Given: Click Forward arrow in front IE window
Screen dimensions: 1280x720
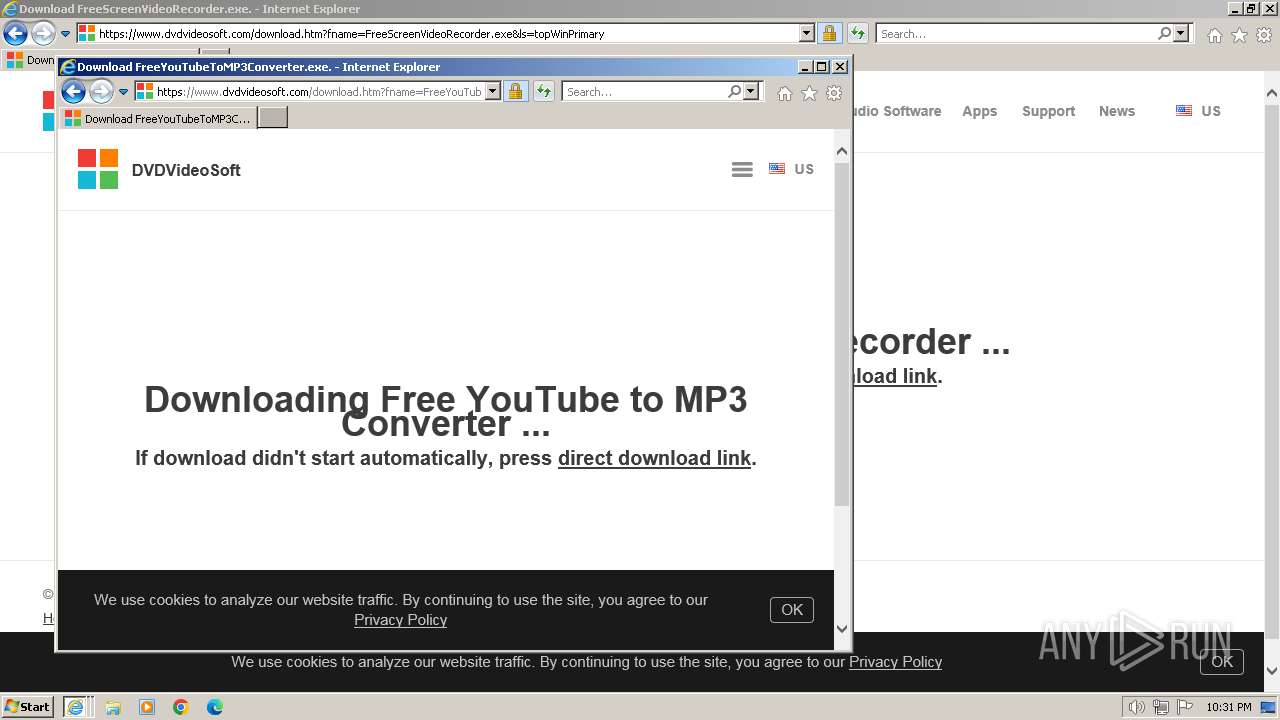Looking at the screenshot, I should [x=101, y=92].
